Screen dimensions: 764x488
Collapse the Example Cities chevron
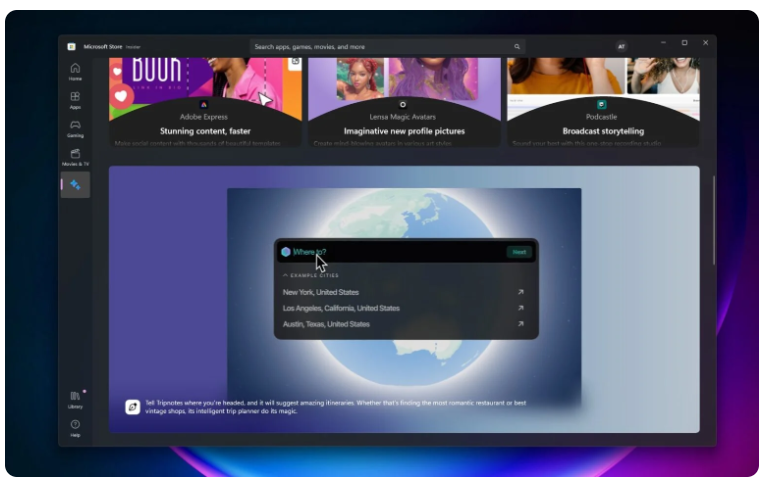coord(285,275)
